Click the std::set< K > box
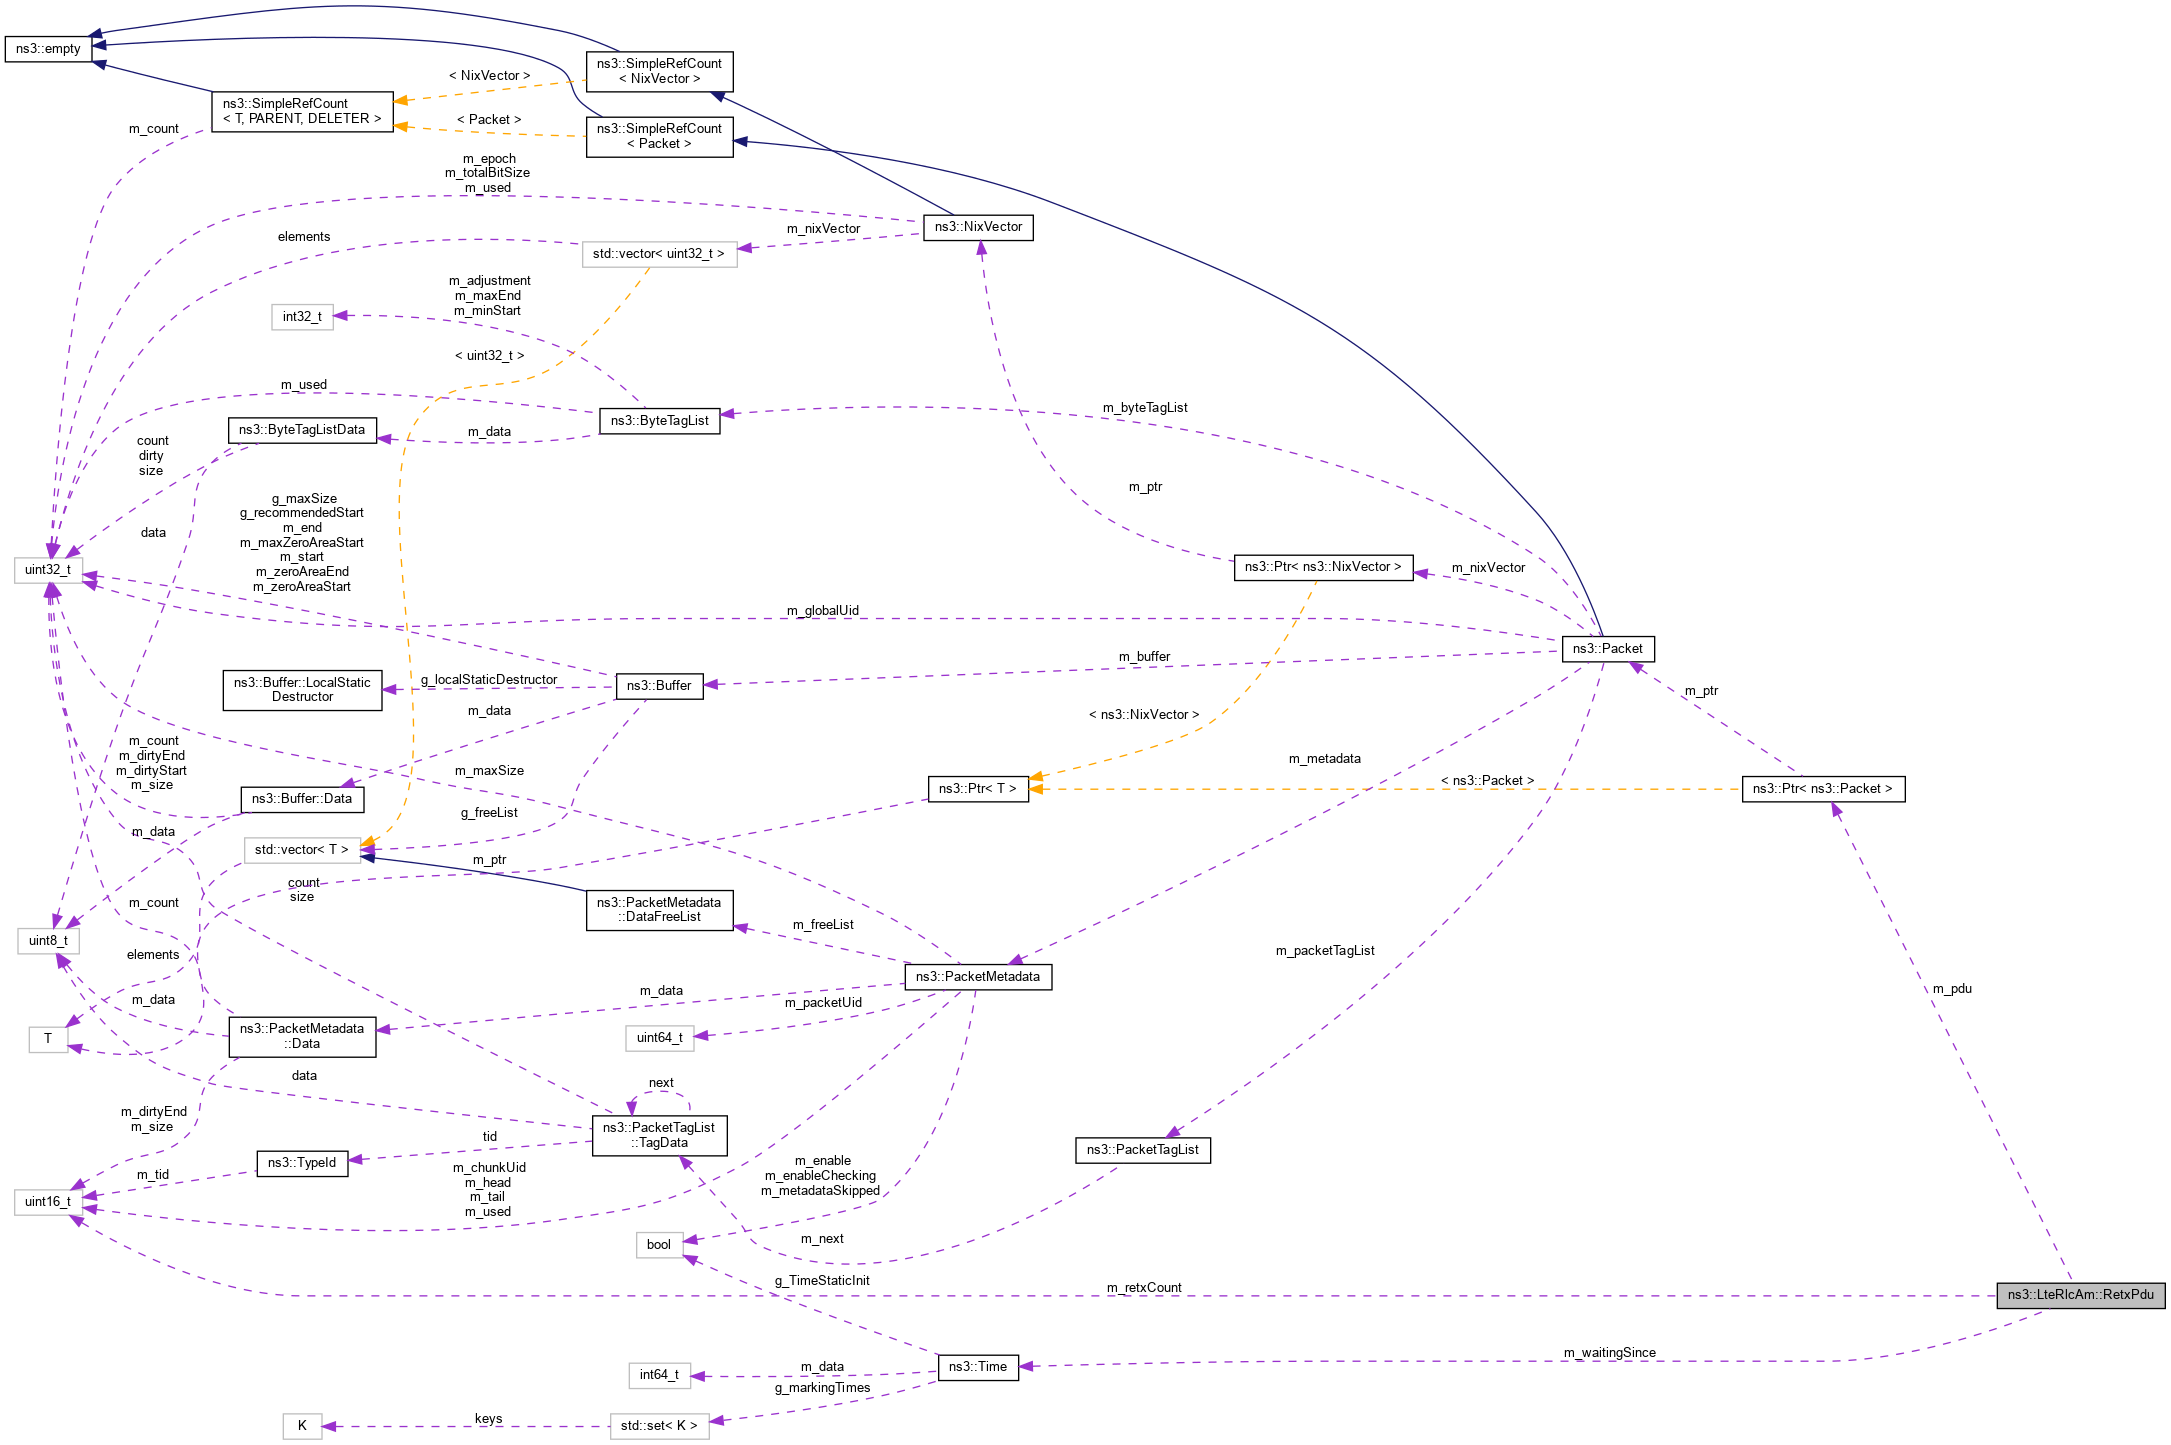The height and width of the screenshot is (1445, 2171). (659, 1426)
